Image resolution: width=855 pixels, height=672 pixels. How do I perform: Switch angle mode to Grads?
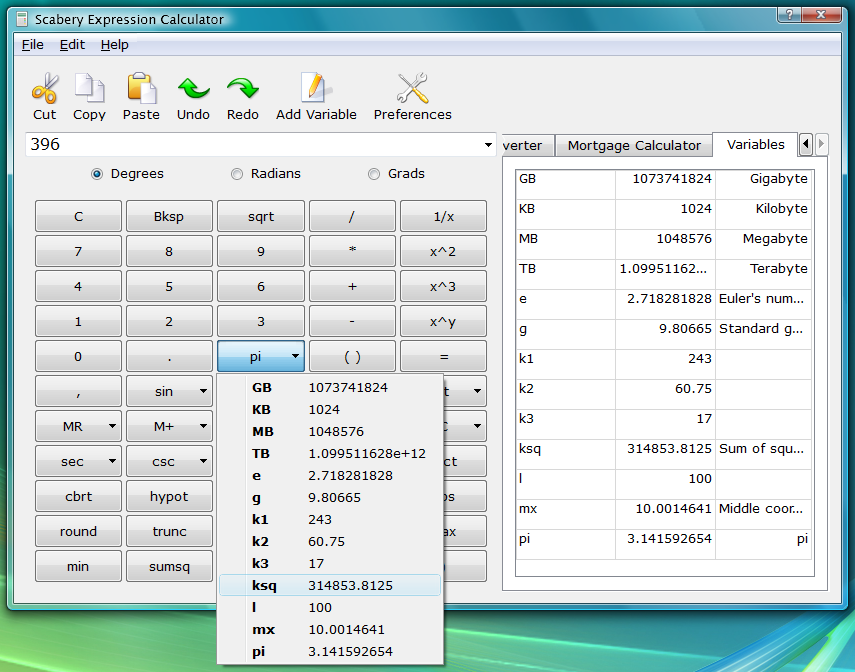pyautogui.click(x=374, y=174)
